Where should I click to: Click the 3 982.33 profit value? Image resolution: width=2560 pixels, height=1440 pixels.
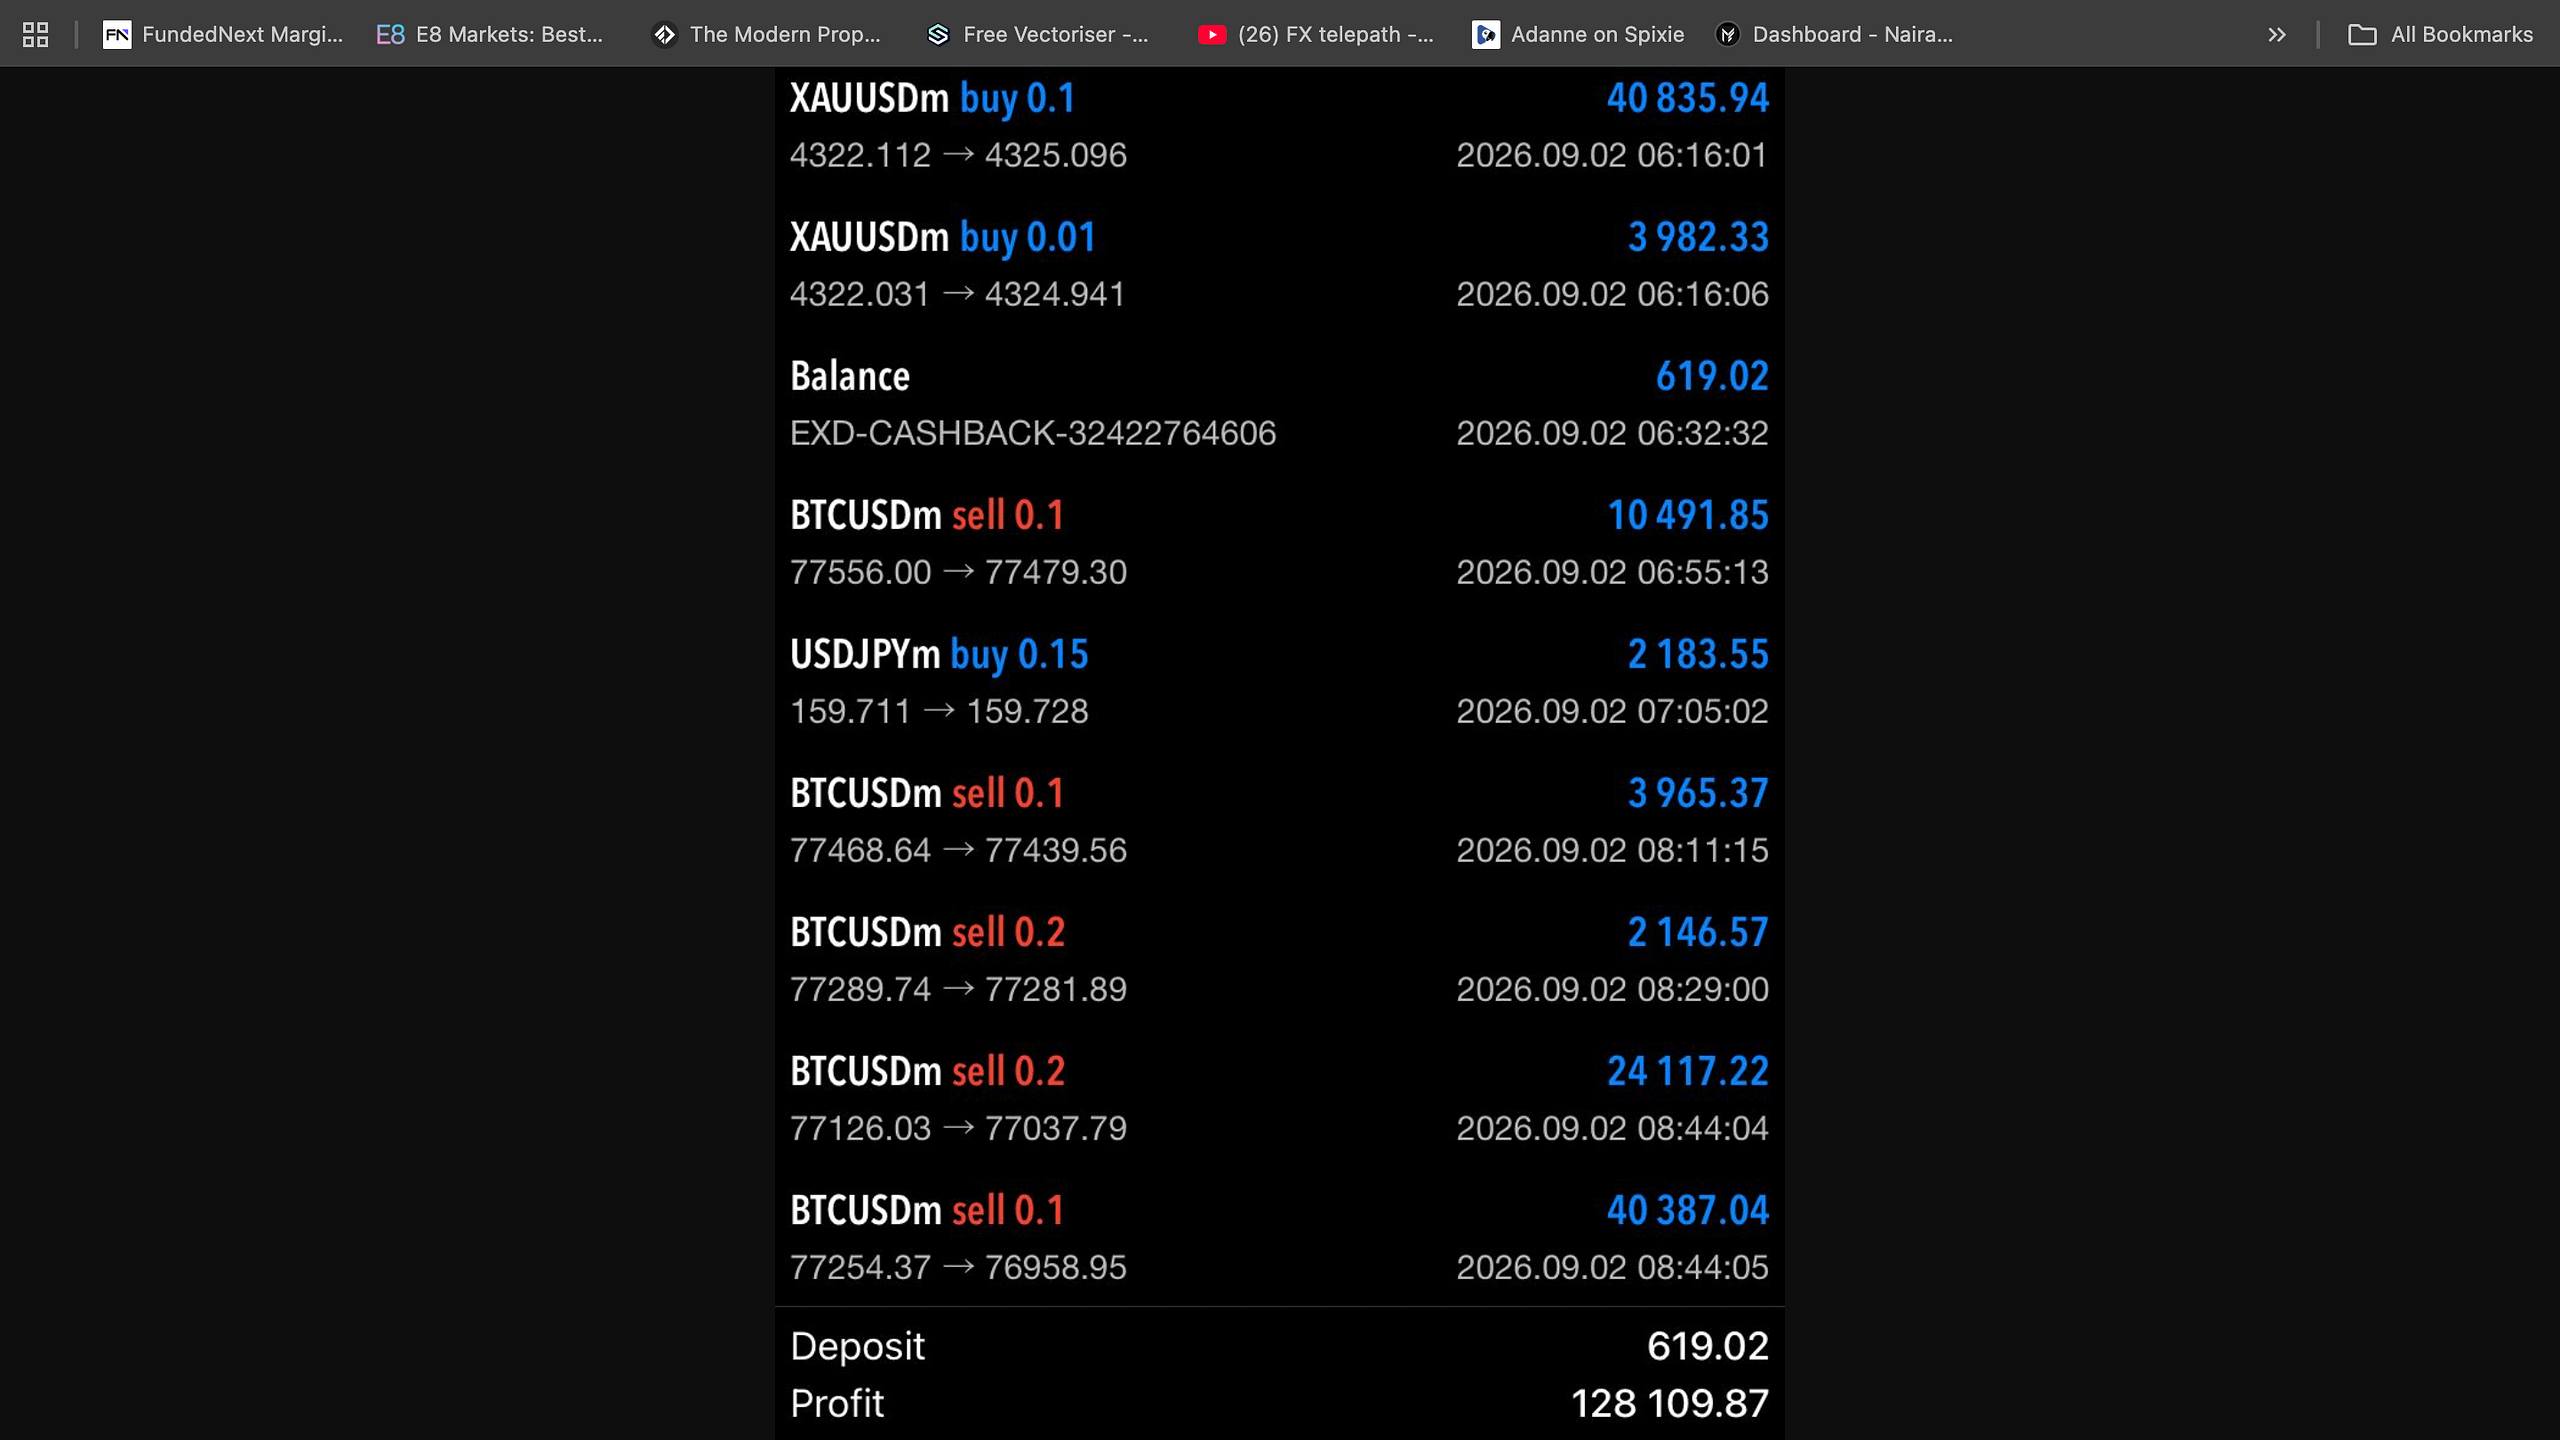click(x=1698, y=237)
